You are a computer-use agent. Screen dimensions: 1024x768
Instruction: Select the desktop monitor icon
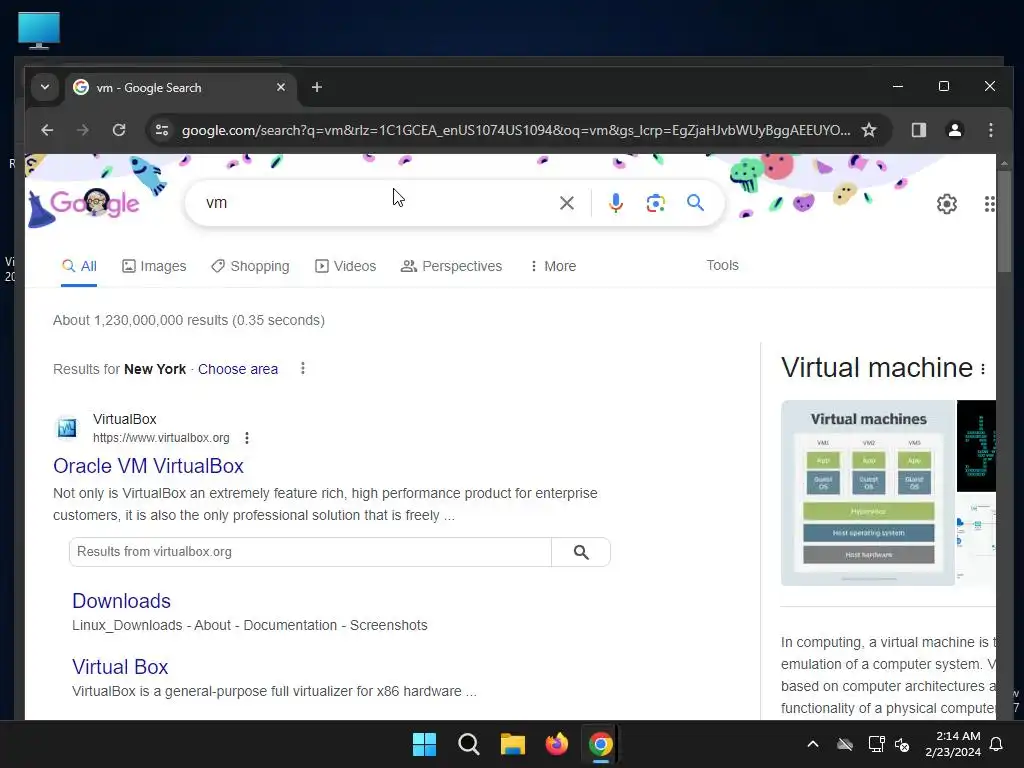click(39, 30)
